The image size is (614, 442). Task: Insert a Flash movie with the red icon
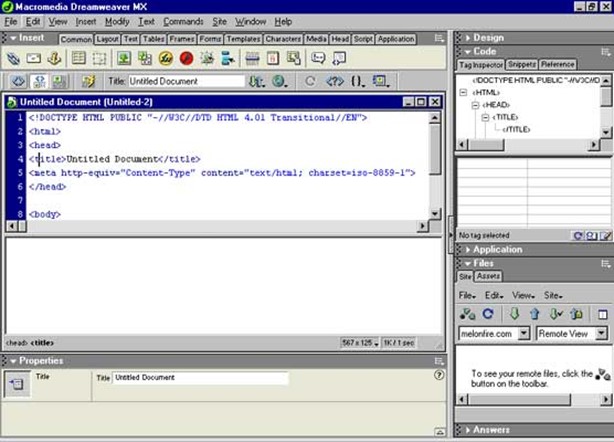[x=186, y=58]
